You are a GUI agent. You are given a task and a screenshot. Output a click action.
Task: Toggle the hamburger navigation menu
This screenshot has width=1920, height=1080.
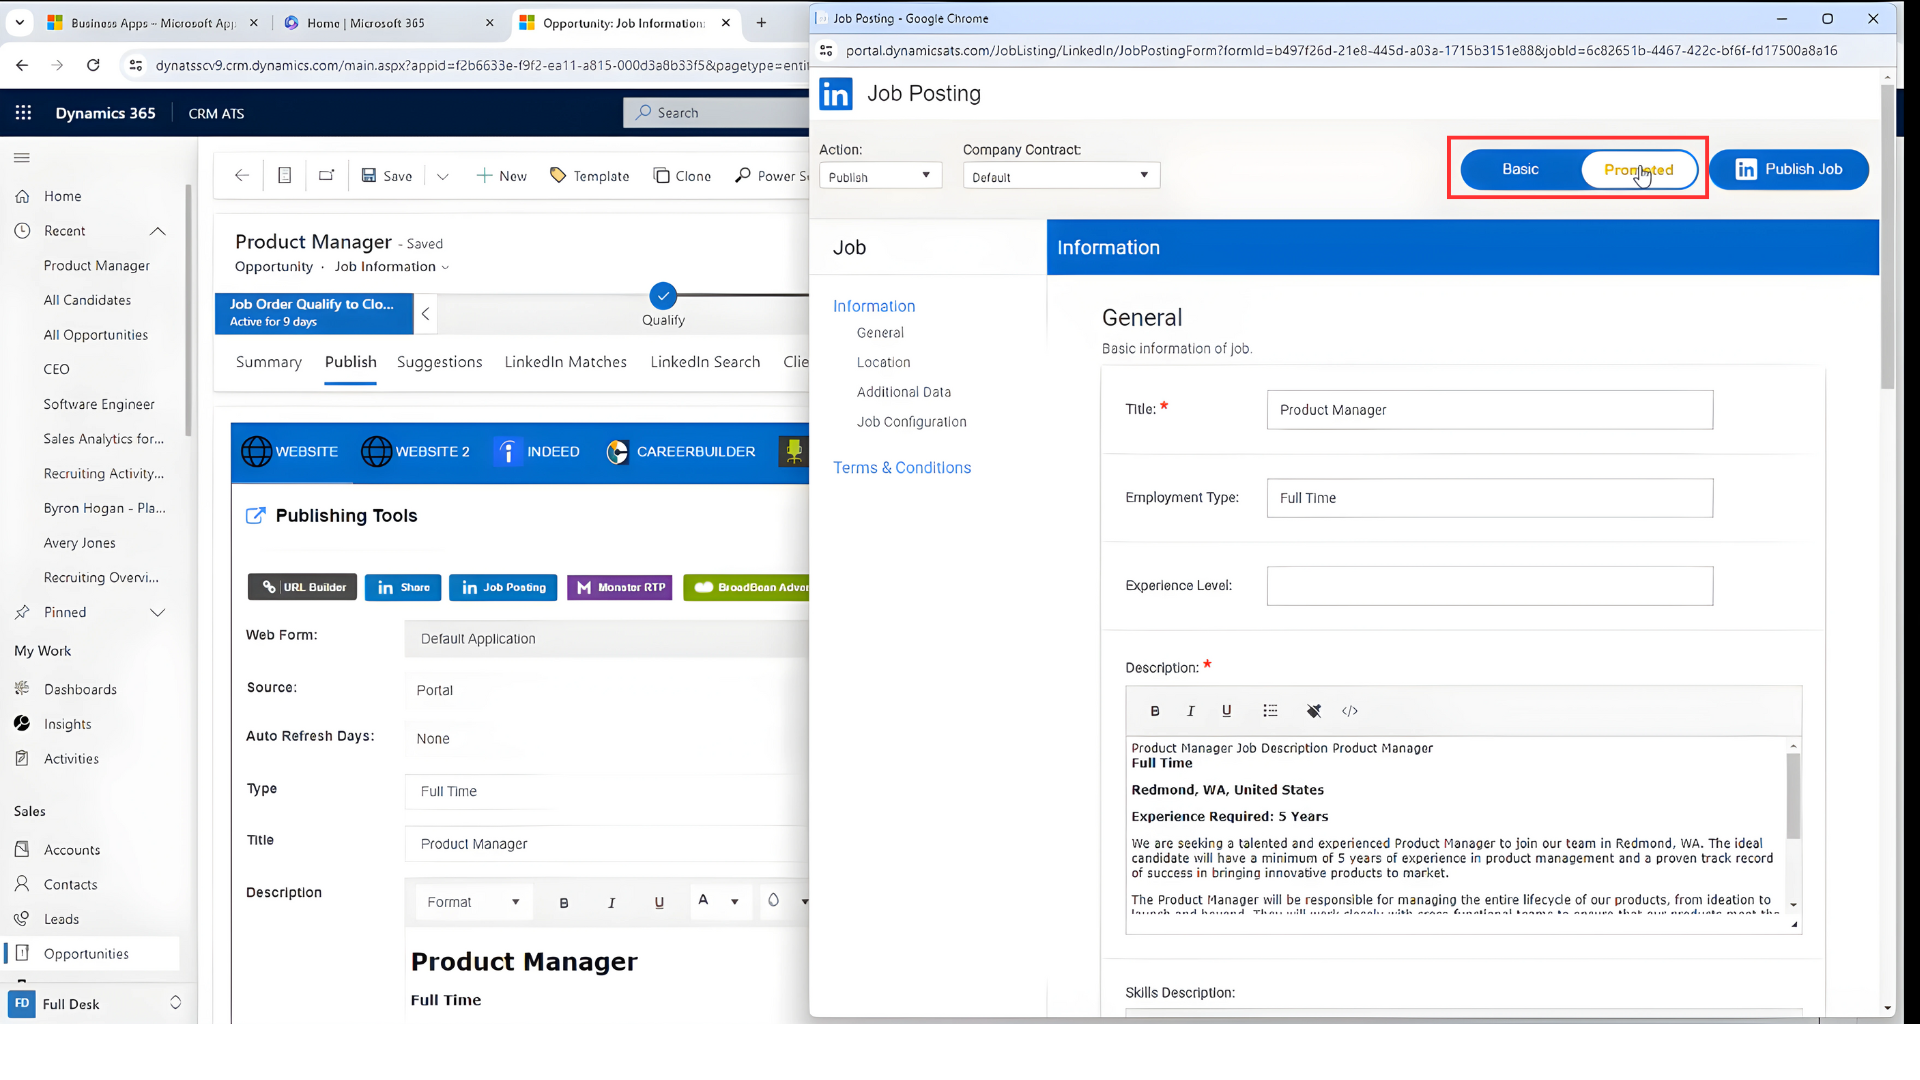click(22, 157)
